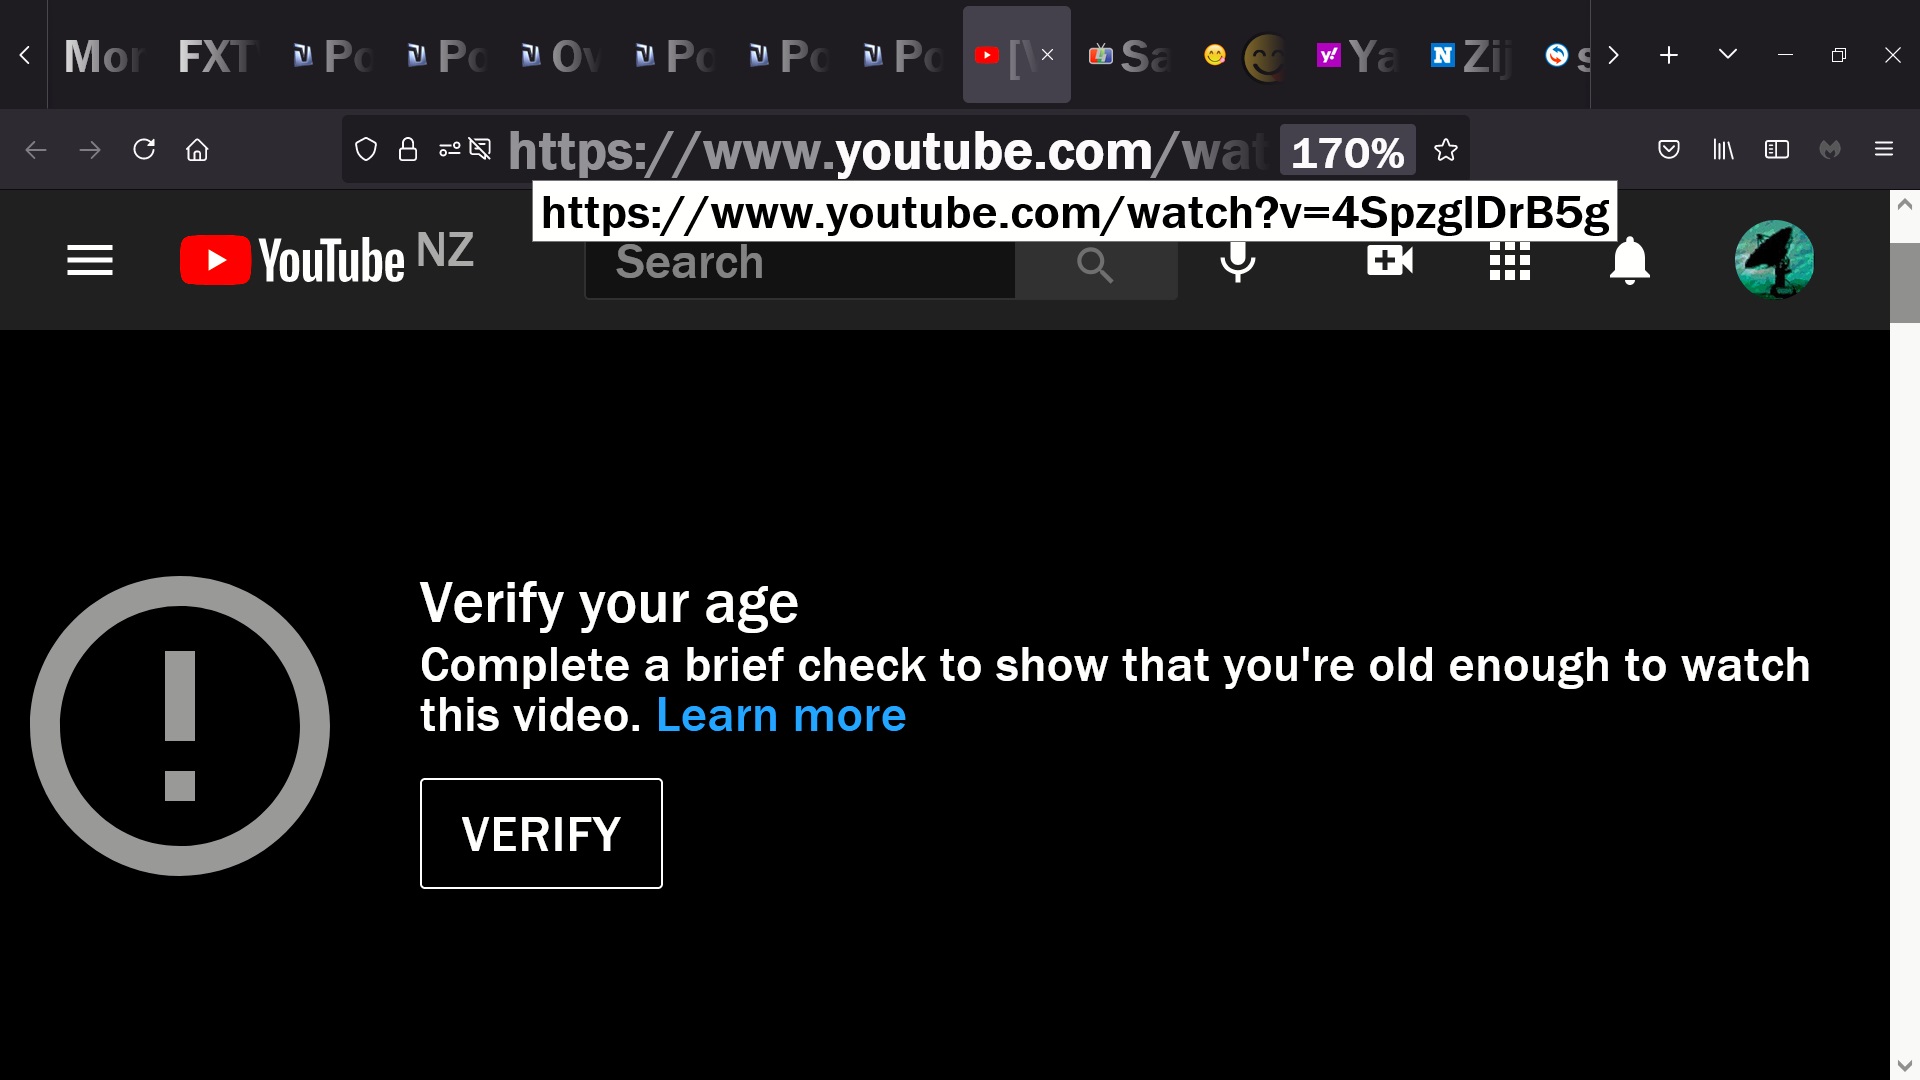This screenshot has height=1080, width=1920.
Task: Click the YouTube NZ logo
Action: (x=327, y=259)
